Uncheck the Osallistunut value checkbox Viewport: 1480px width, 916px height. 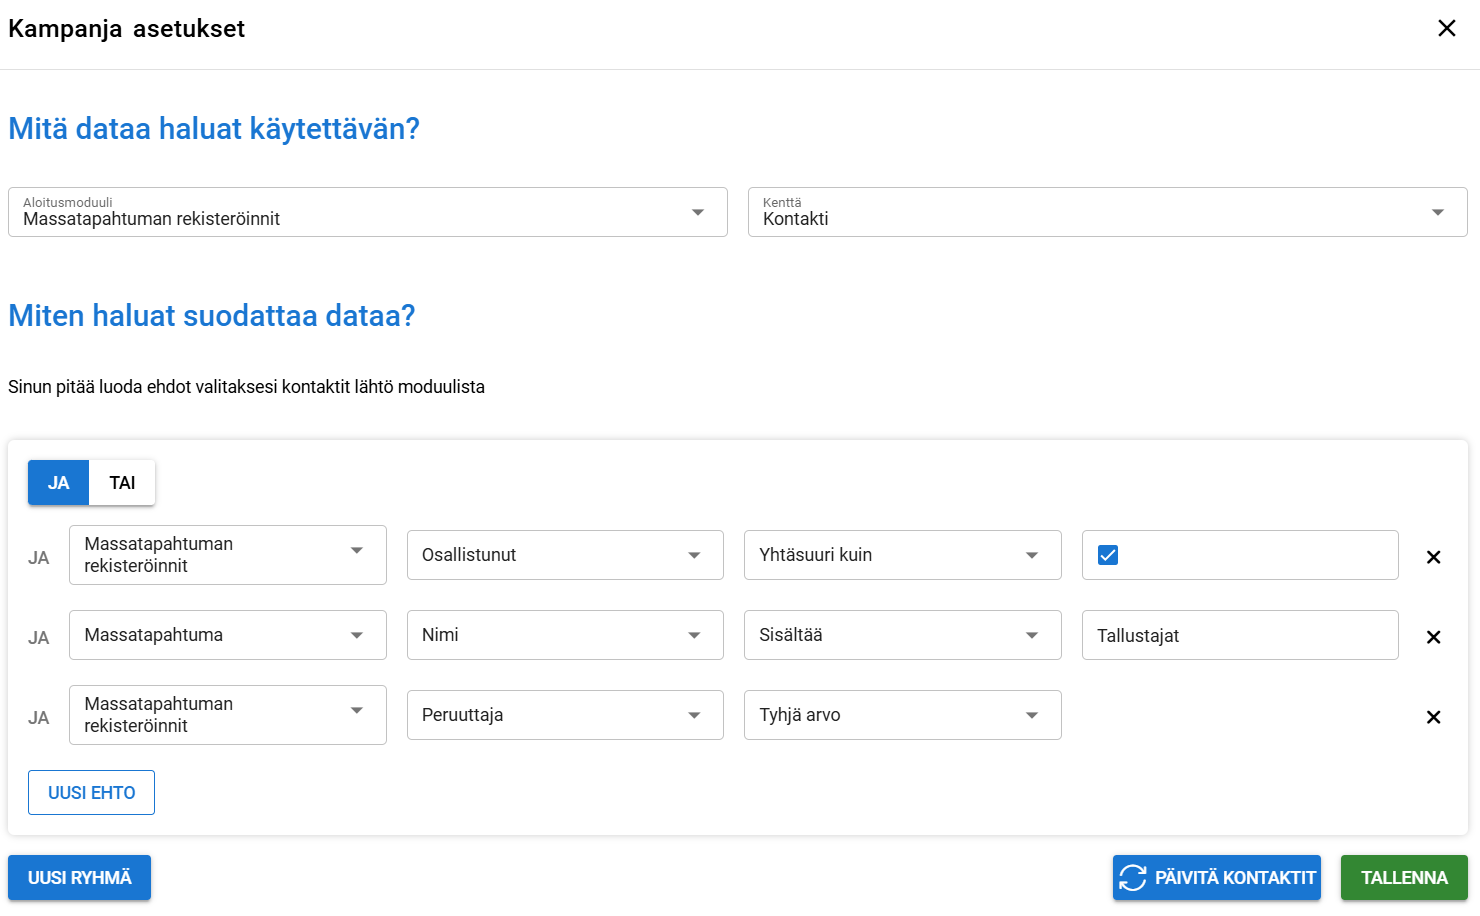click(1108, 555)
